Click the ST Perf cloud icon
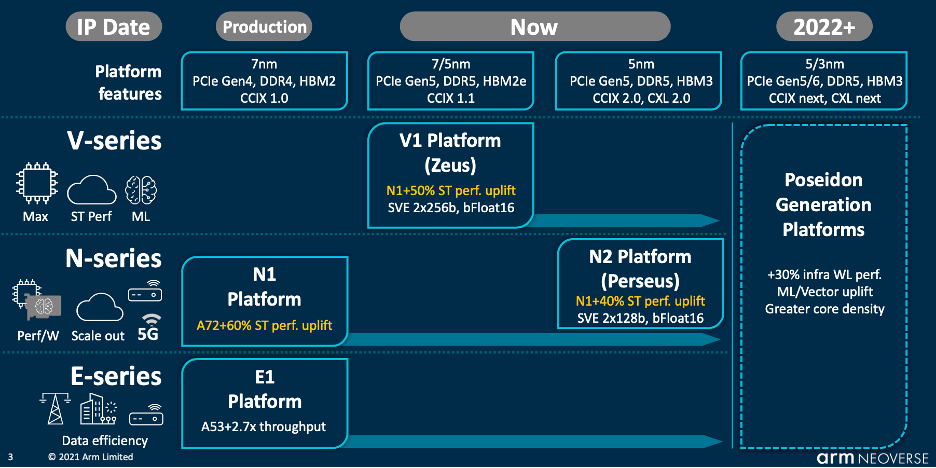 (91, 192)
